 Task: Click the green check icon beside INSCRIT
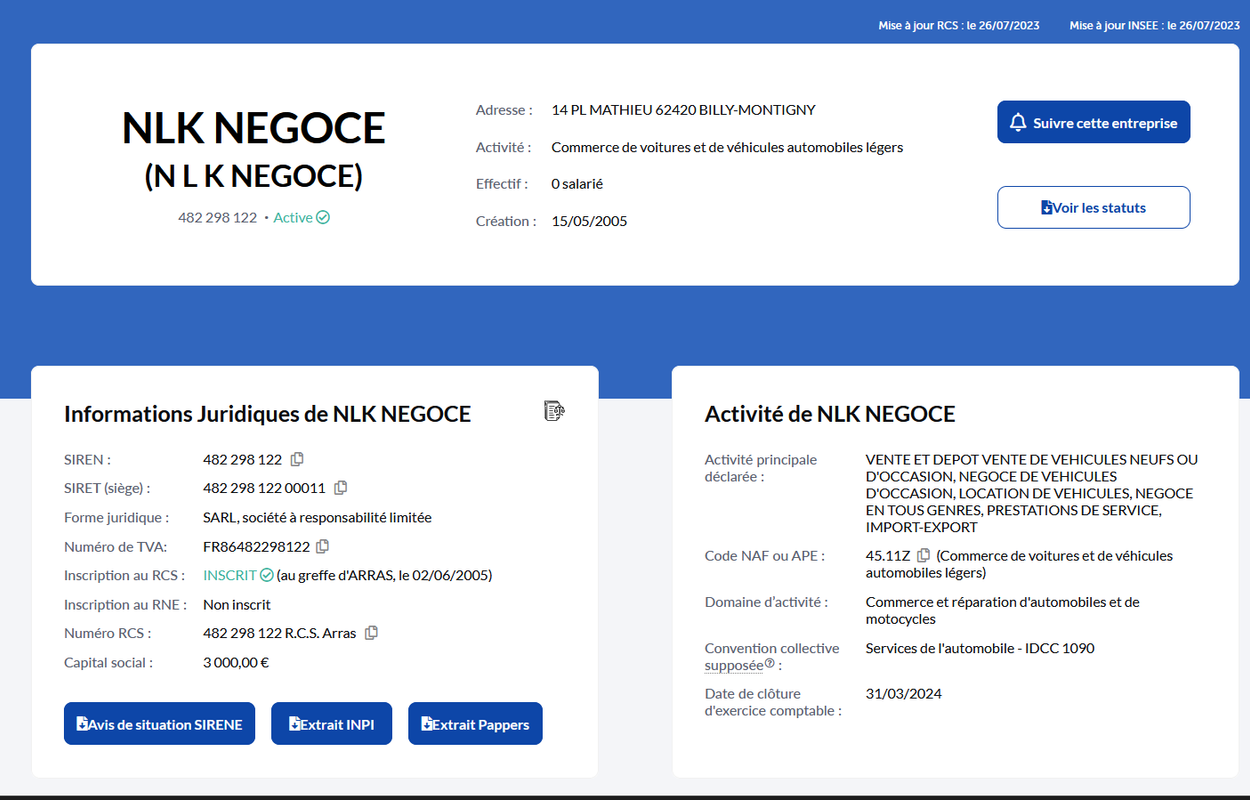tap(266, 575)
